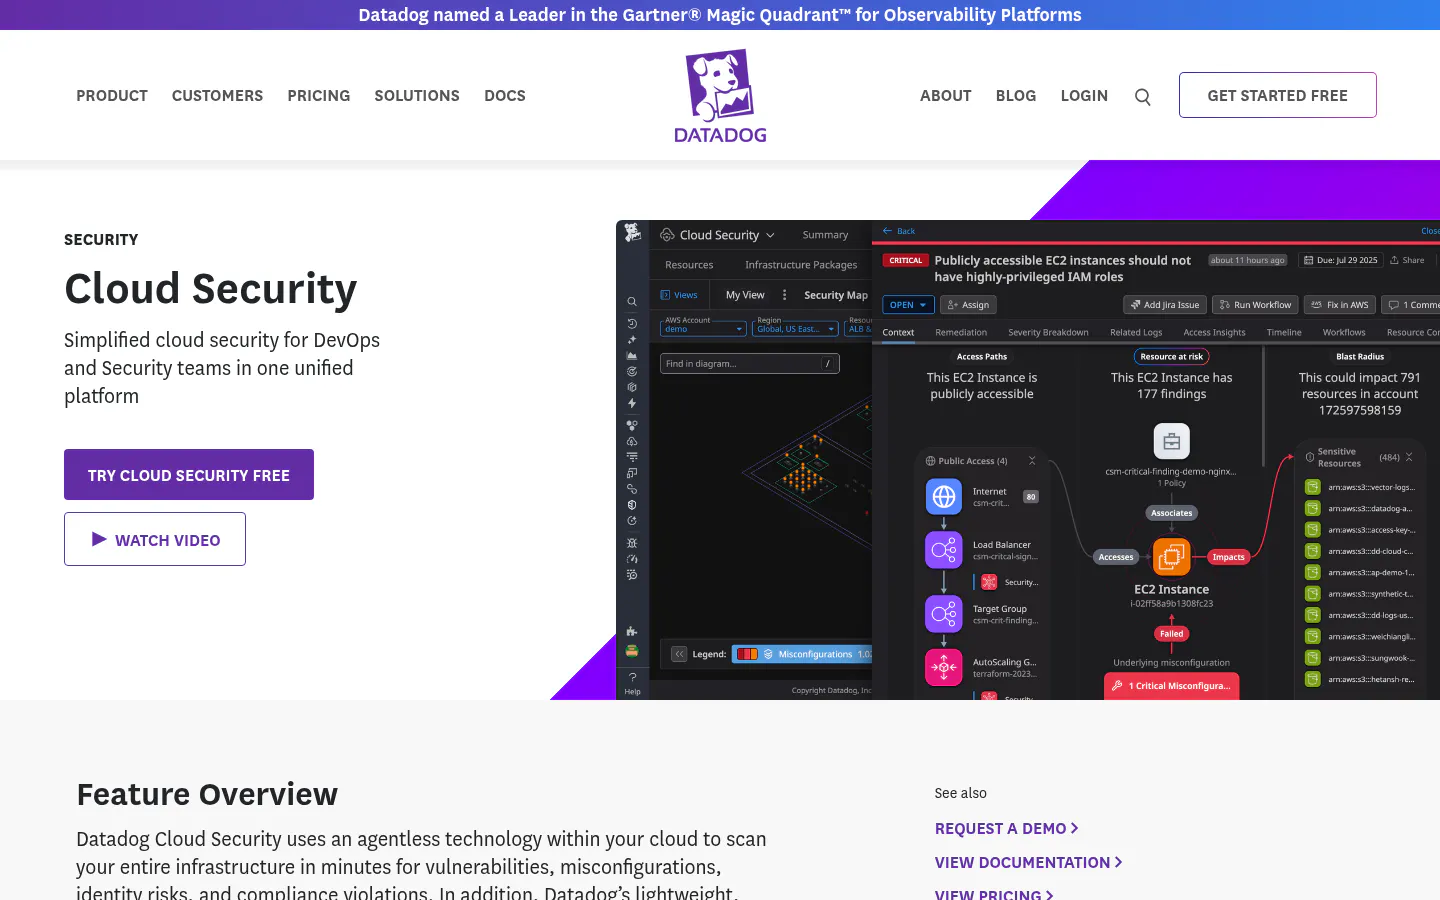Click the S3 bucket icon for hetansh-re
Viewport: 1440px width, 900px height.
pyautogui.click(x=1313, y=679)
